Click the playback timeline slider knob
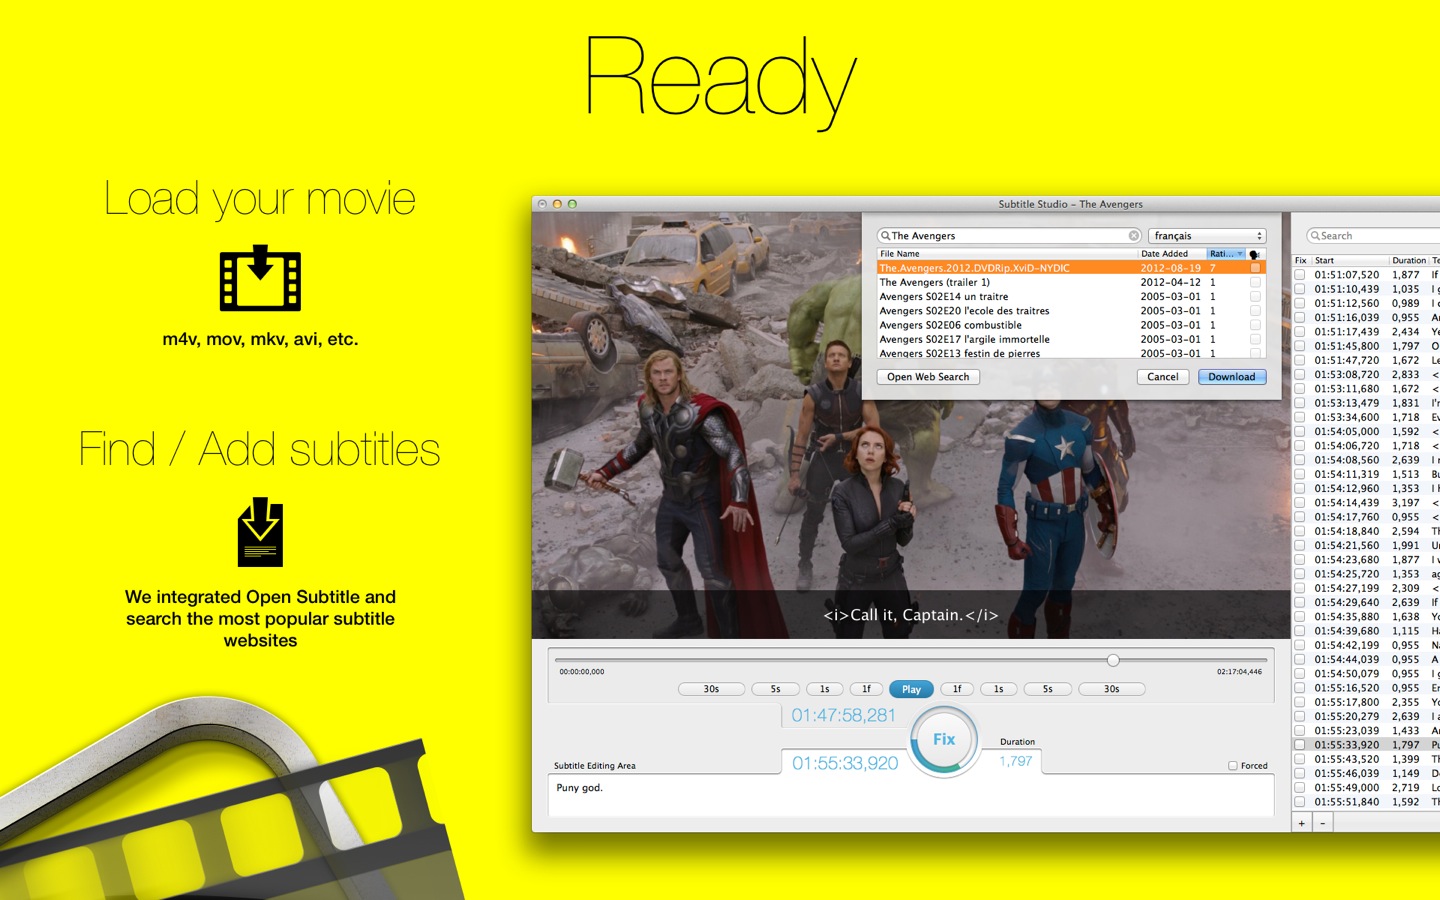The width and height of the screenshot is (1440, 900). point(1113,660)
